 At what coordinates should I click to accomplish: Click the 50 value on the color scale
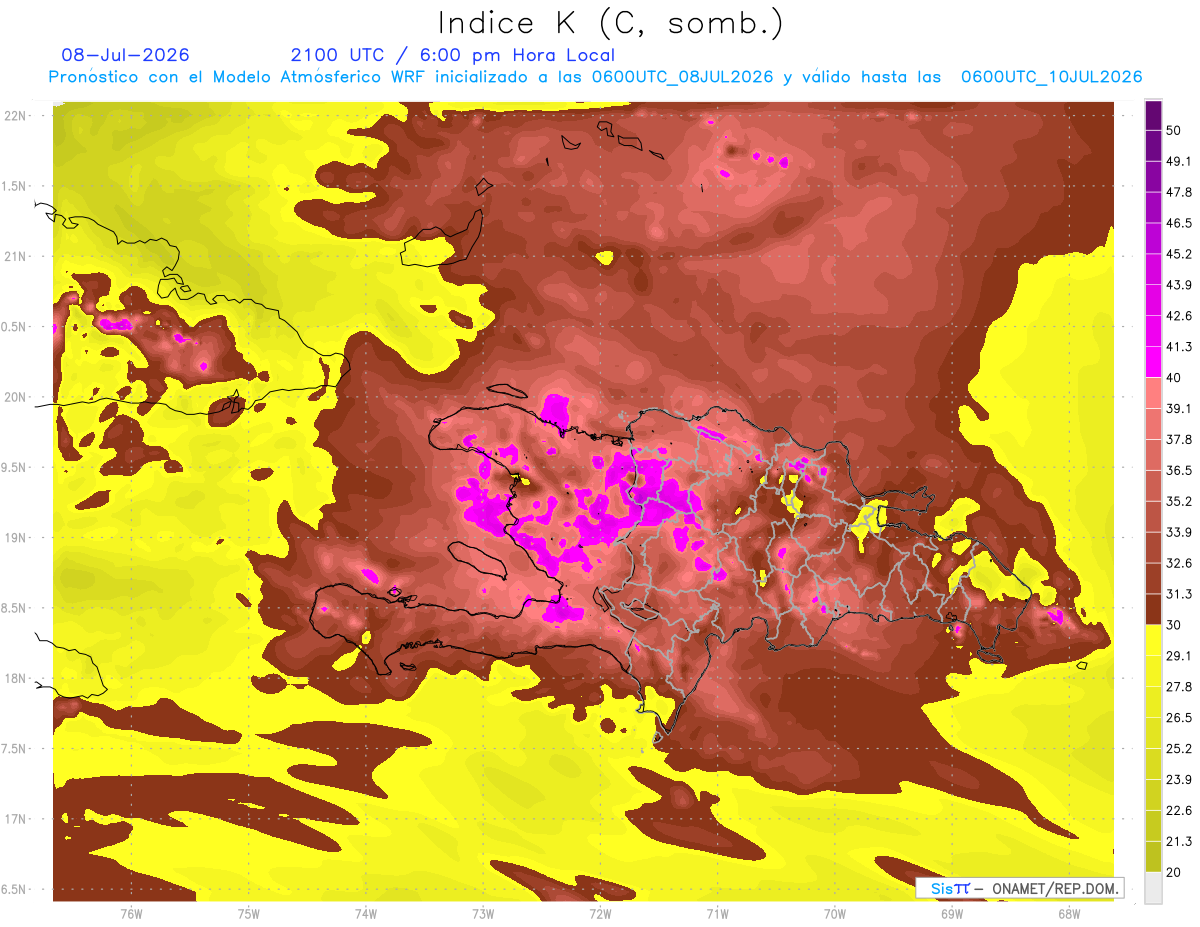[1175, 130]
